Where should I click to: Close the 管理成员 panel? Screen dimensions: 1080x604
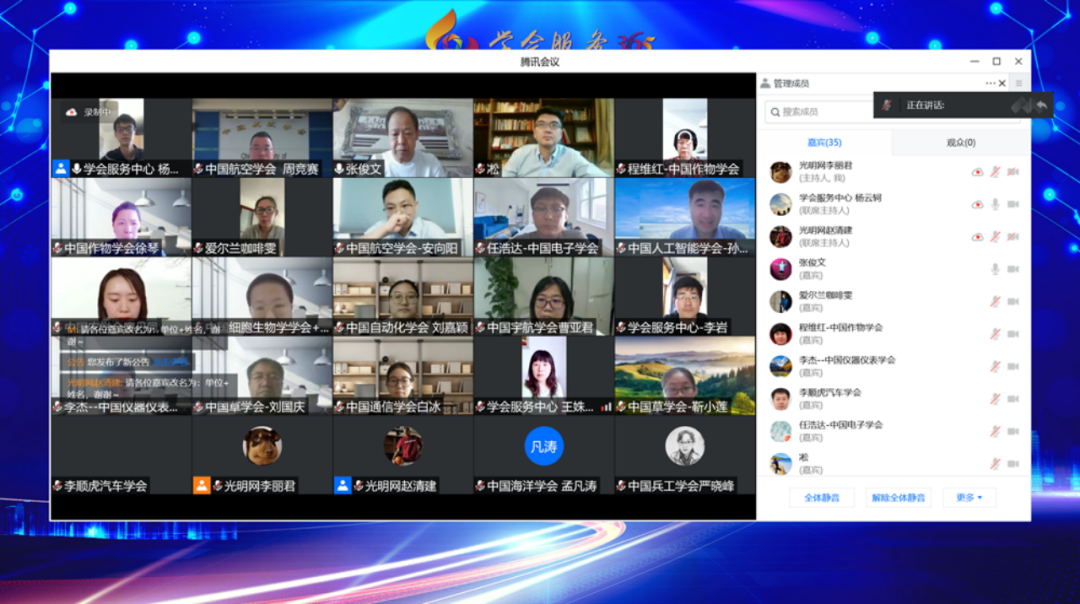coord(1003,83)
